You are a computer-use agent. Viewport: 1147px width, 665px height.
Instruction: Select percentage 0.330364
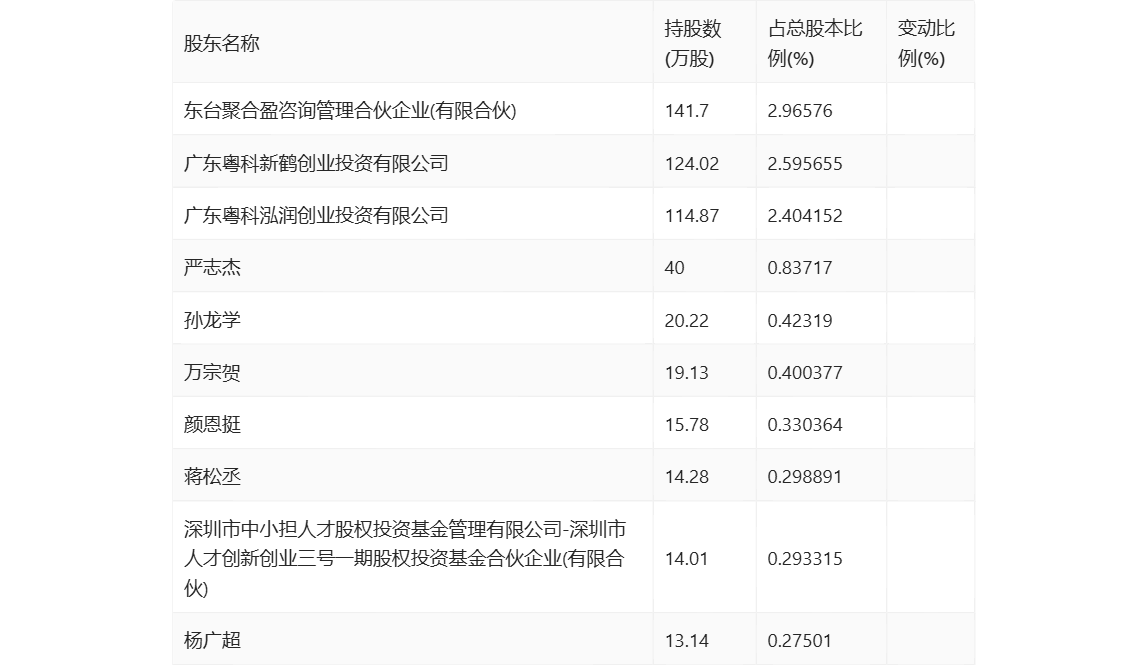coord(805,424)
